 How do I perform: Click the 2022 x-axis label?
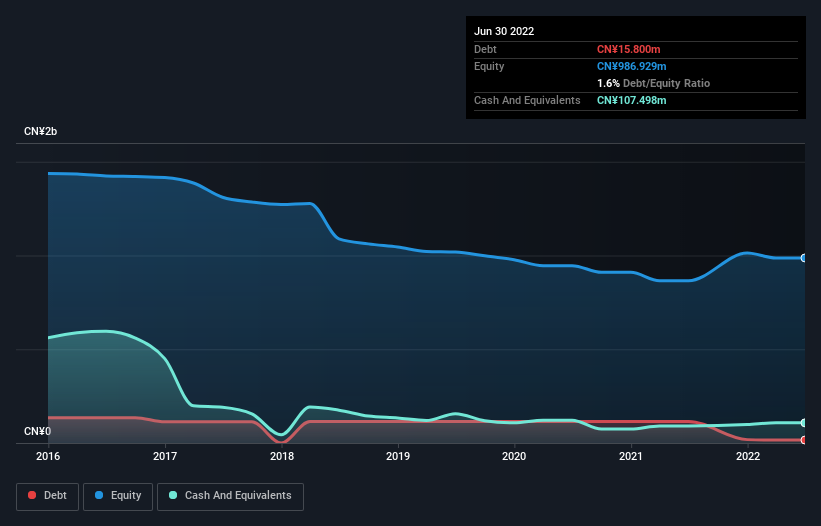tap(748, 456)
